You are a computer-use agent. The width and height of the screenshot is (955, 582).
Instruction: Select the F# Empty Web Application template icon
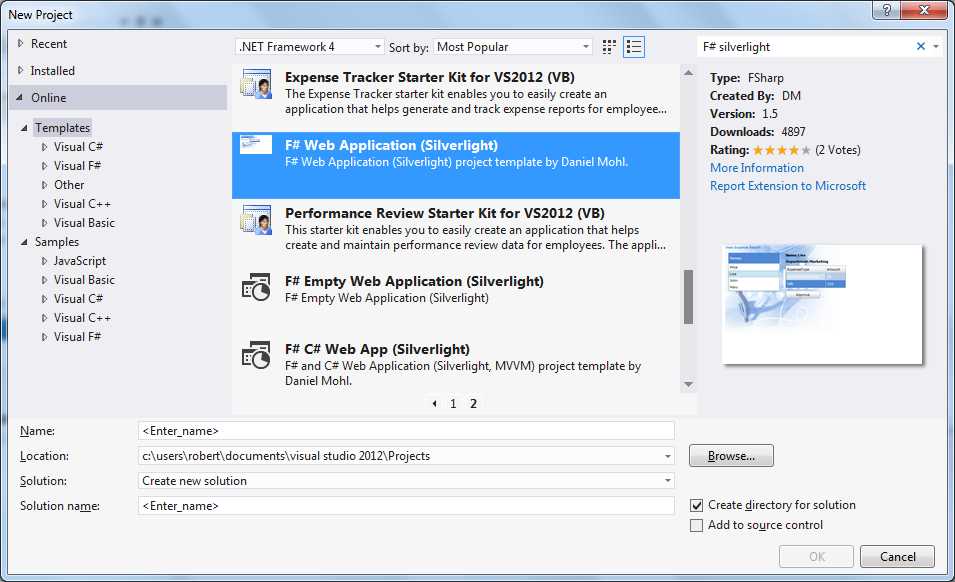(x=256, y=288)
